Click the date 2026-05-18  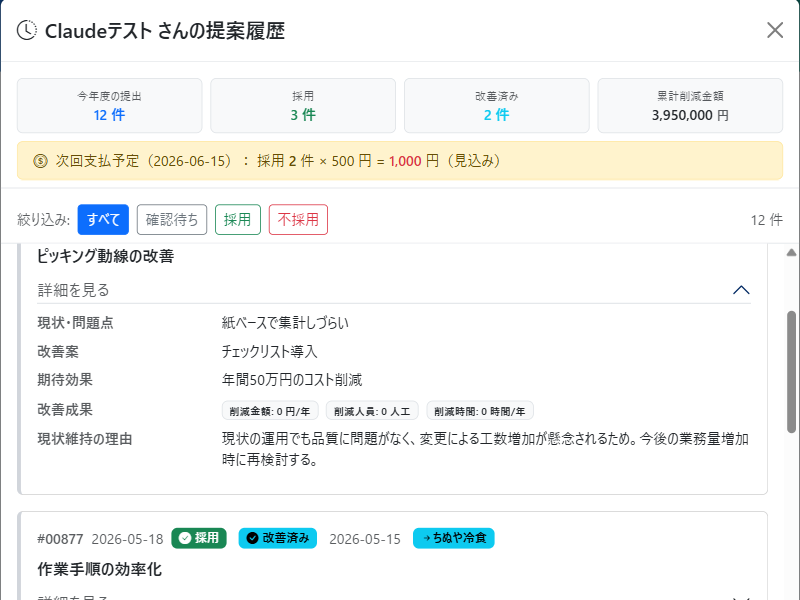click(x=127, y=539)
